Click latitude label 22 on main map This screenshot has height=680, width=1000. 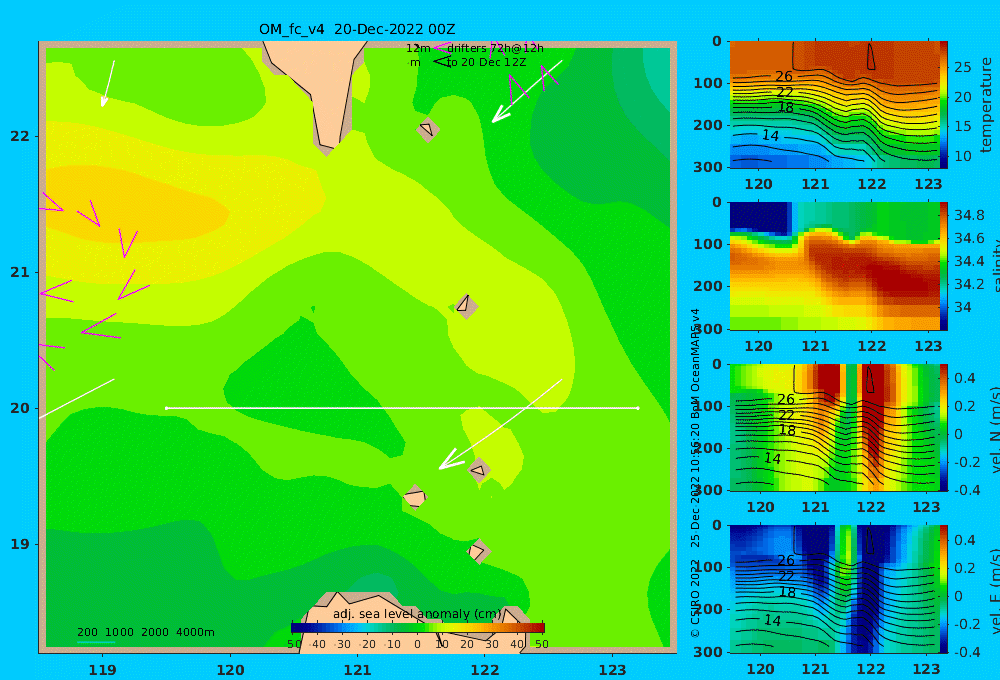20,136
